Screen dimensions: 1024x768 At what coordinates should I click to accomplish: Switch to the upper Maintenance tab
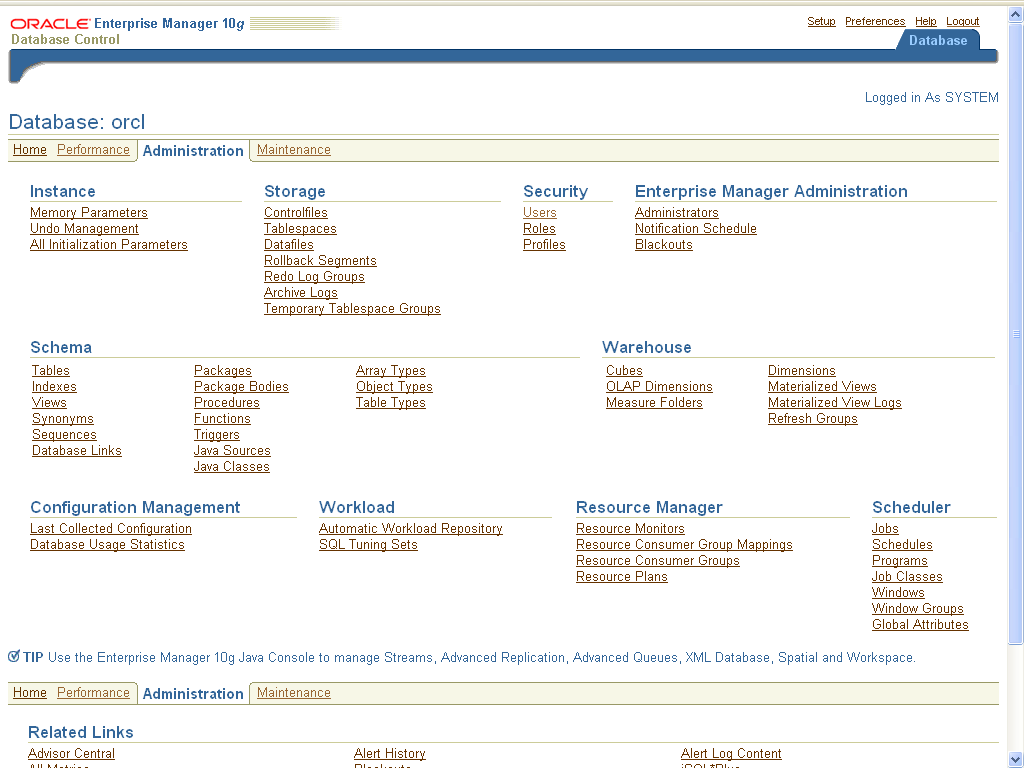[294, 150]
